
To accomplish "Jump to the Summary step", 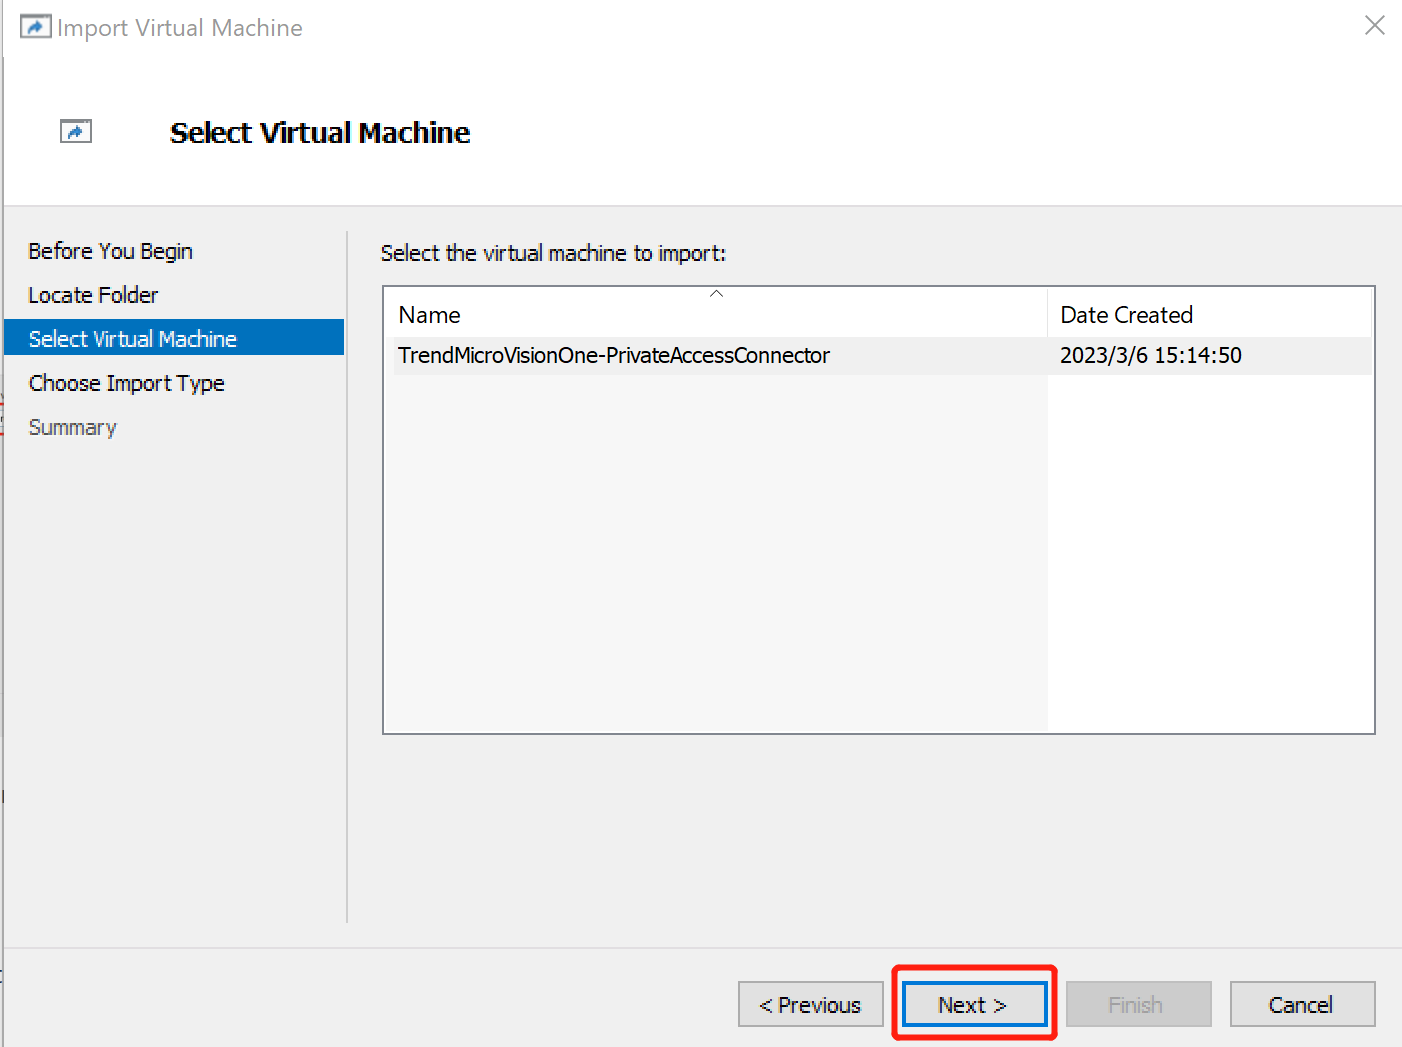I will click(x=72, y=427).
